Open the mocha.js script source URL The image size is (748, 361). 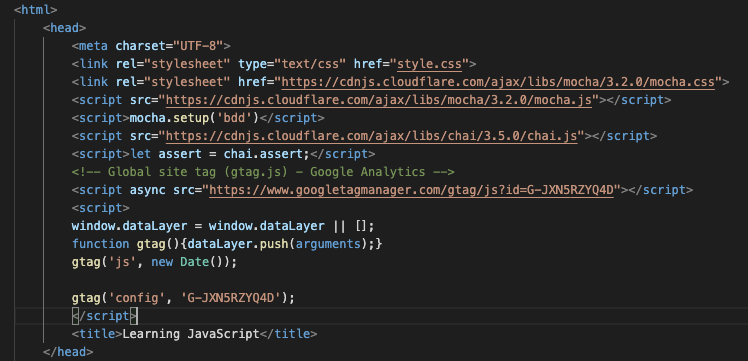[379, 100]
